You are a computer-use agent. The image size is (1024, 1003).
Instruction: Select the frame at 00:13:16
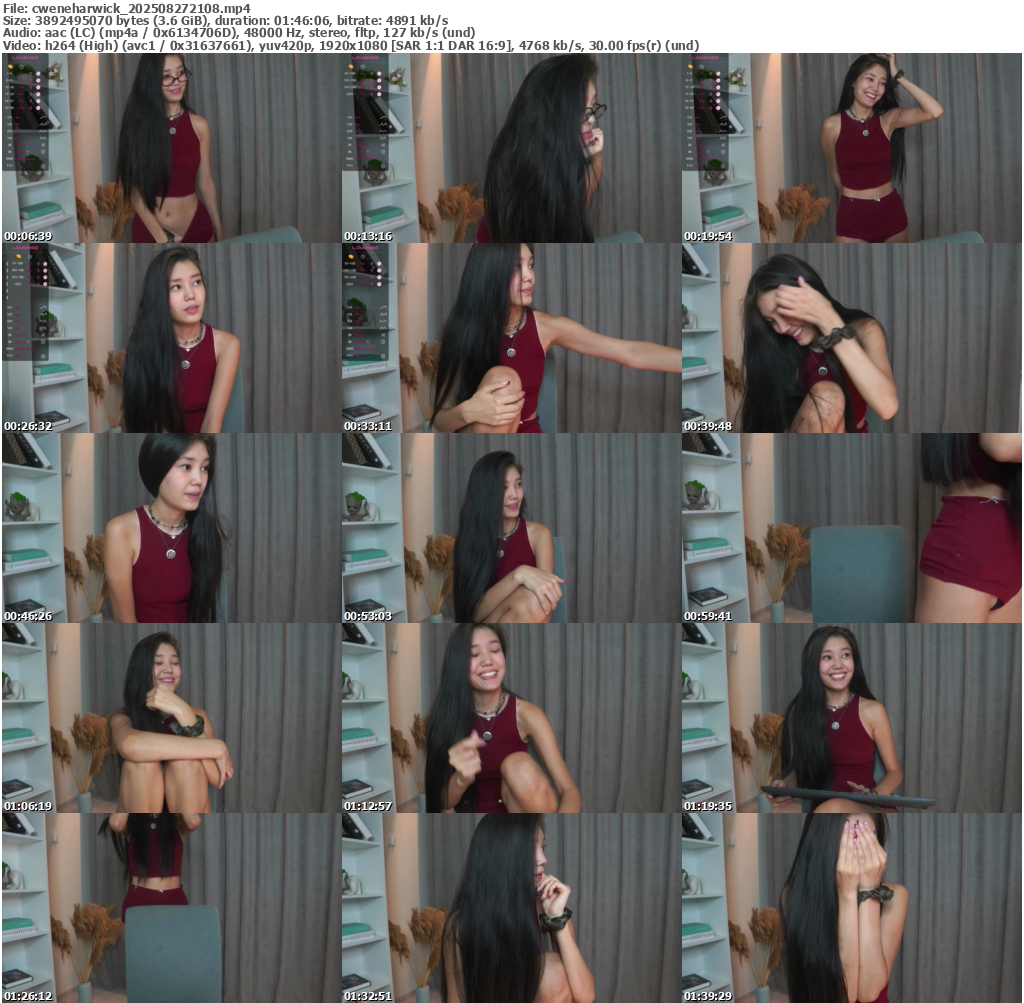click(511, 148)
